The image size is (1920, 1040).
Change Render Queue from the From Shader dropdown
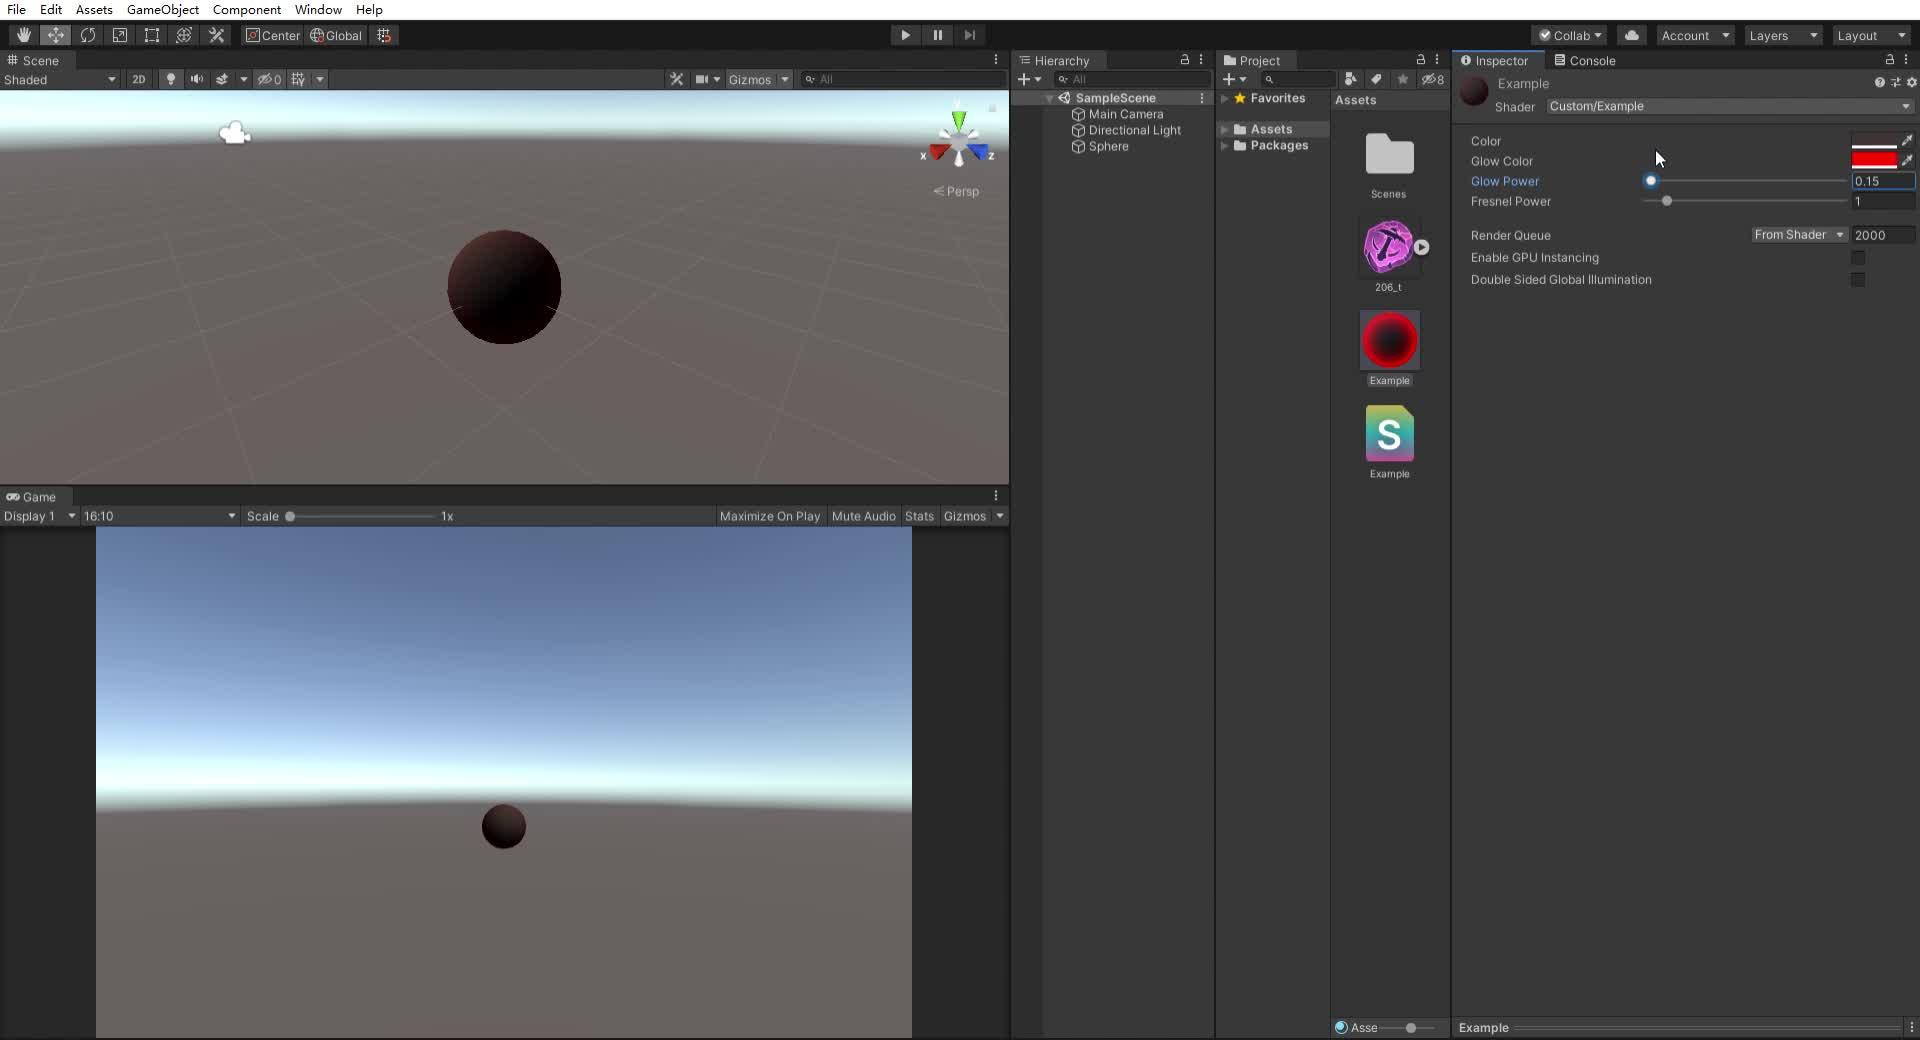[x=1798, y=234]
